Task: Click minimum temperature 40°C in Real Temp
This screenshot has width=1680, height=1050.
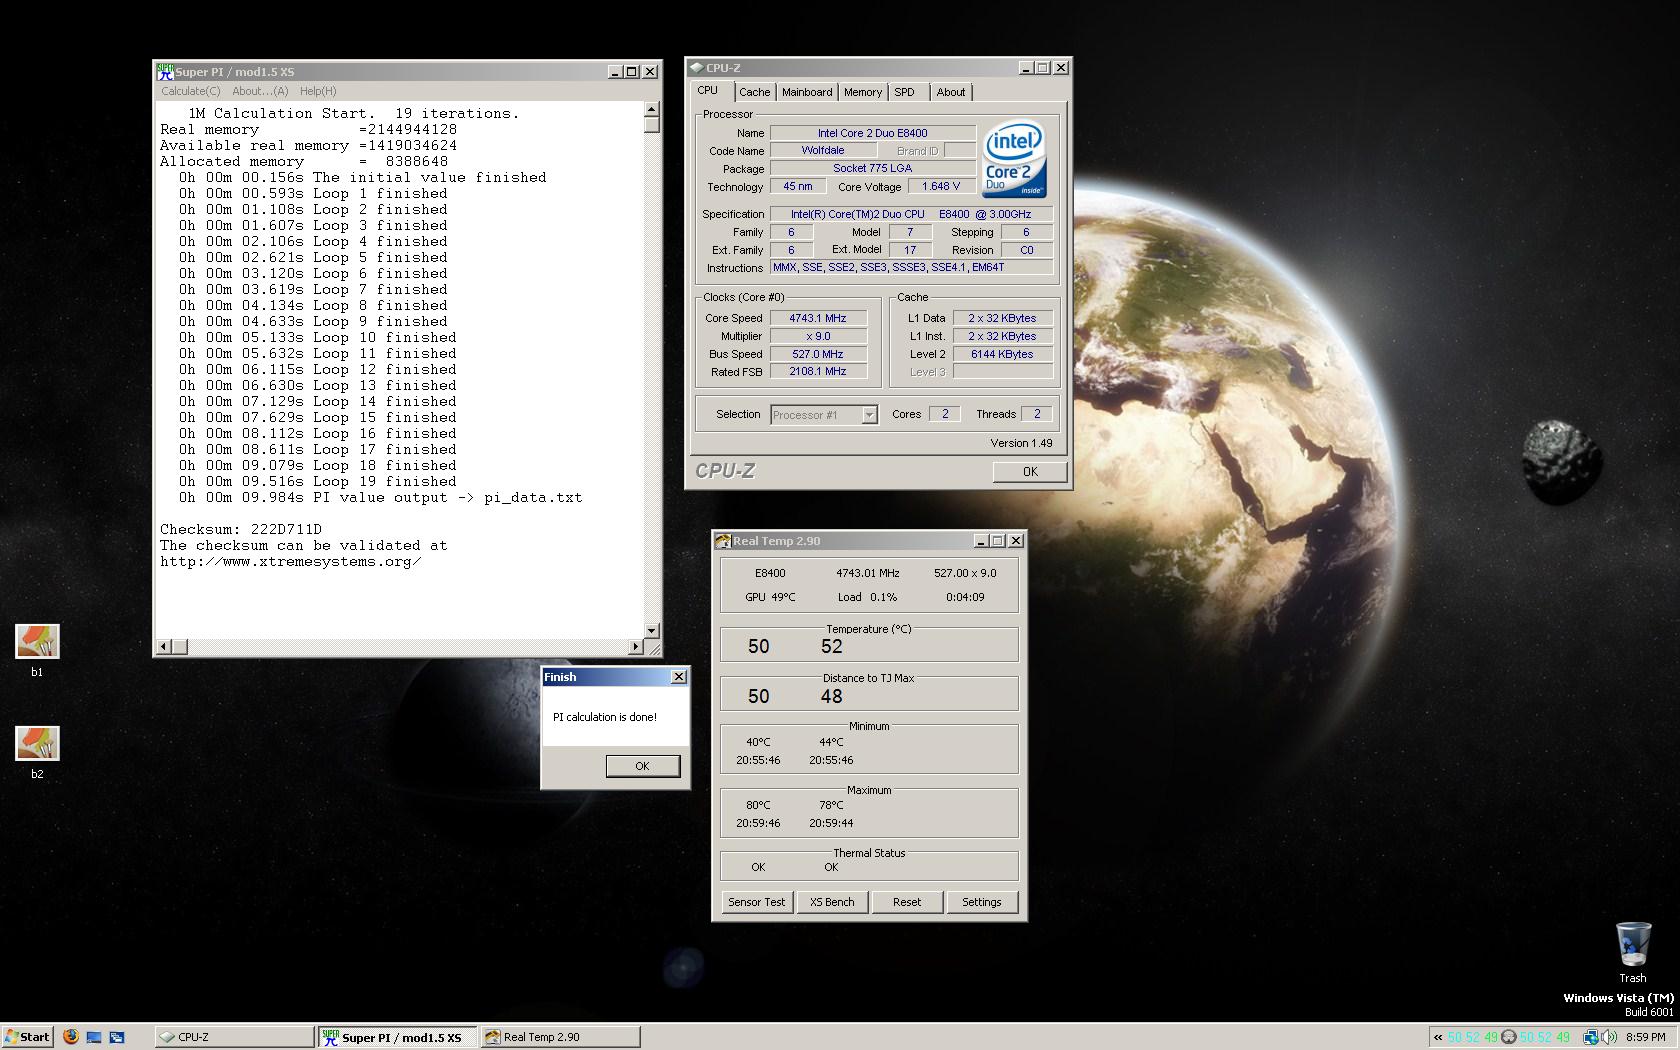Action: (x=758, y=742)
